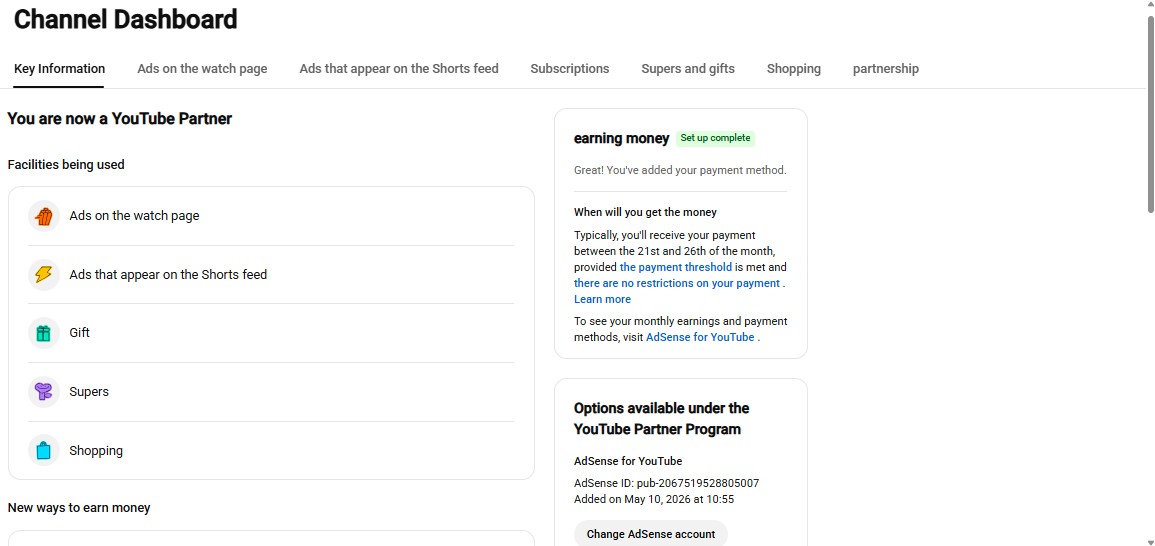
Task: Click the Learn more link
Action: click(602, 299)
